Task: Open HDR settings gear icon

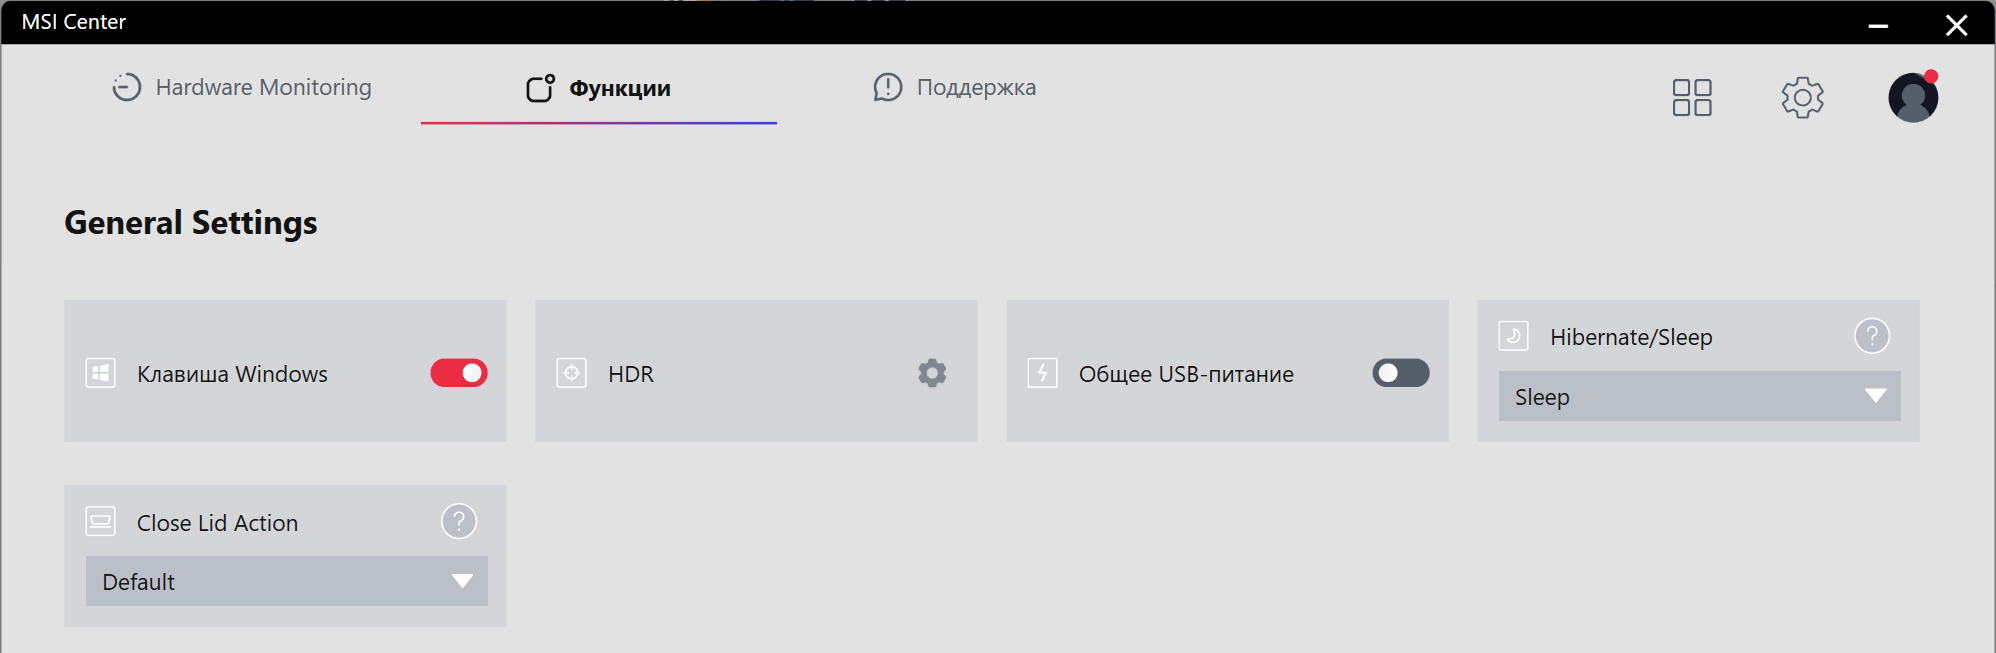Action: tap(932, 373)
